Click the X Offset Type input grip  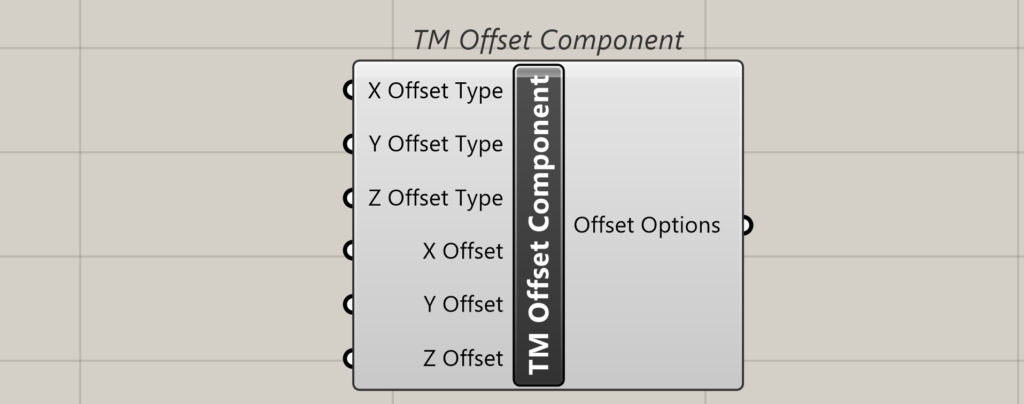coord(349,91)
